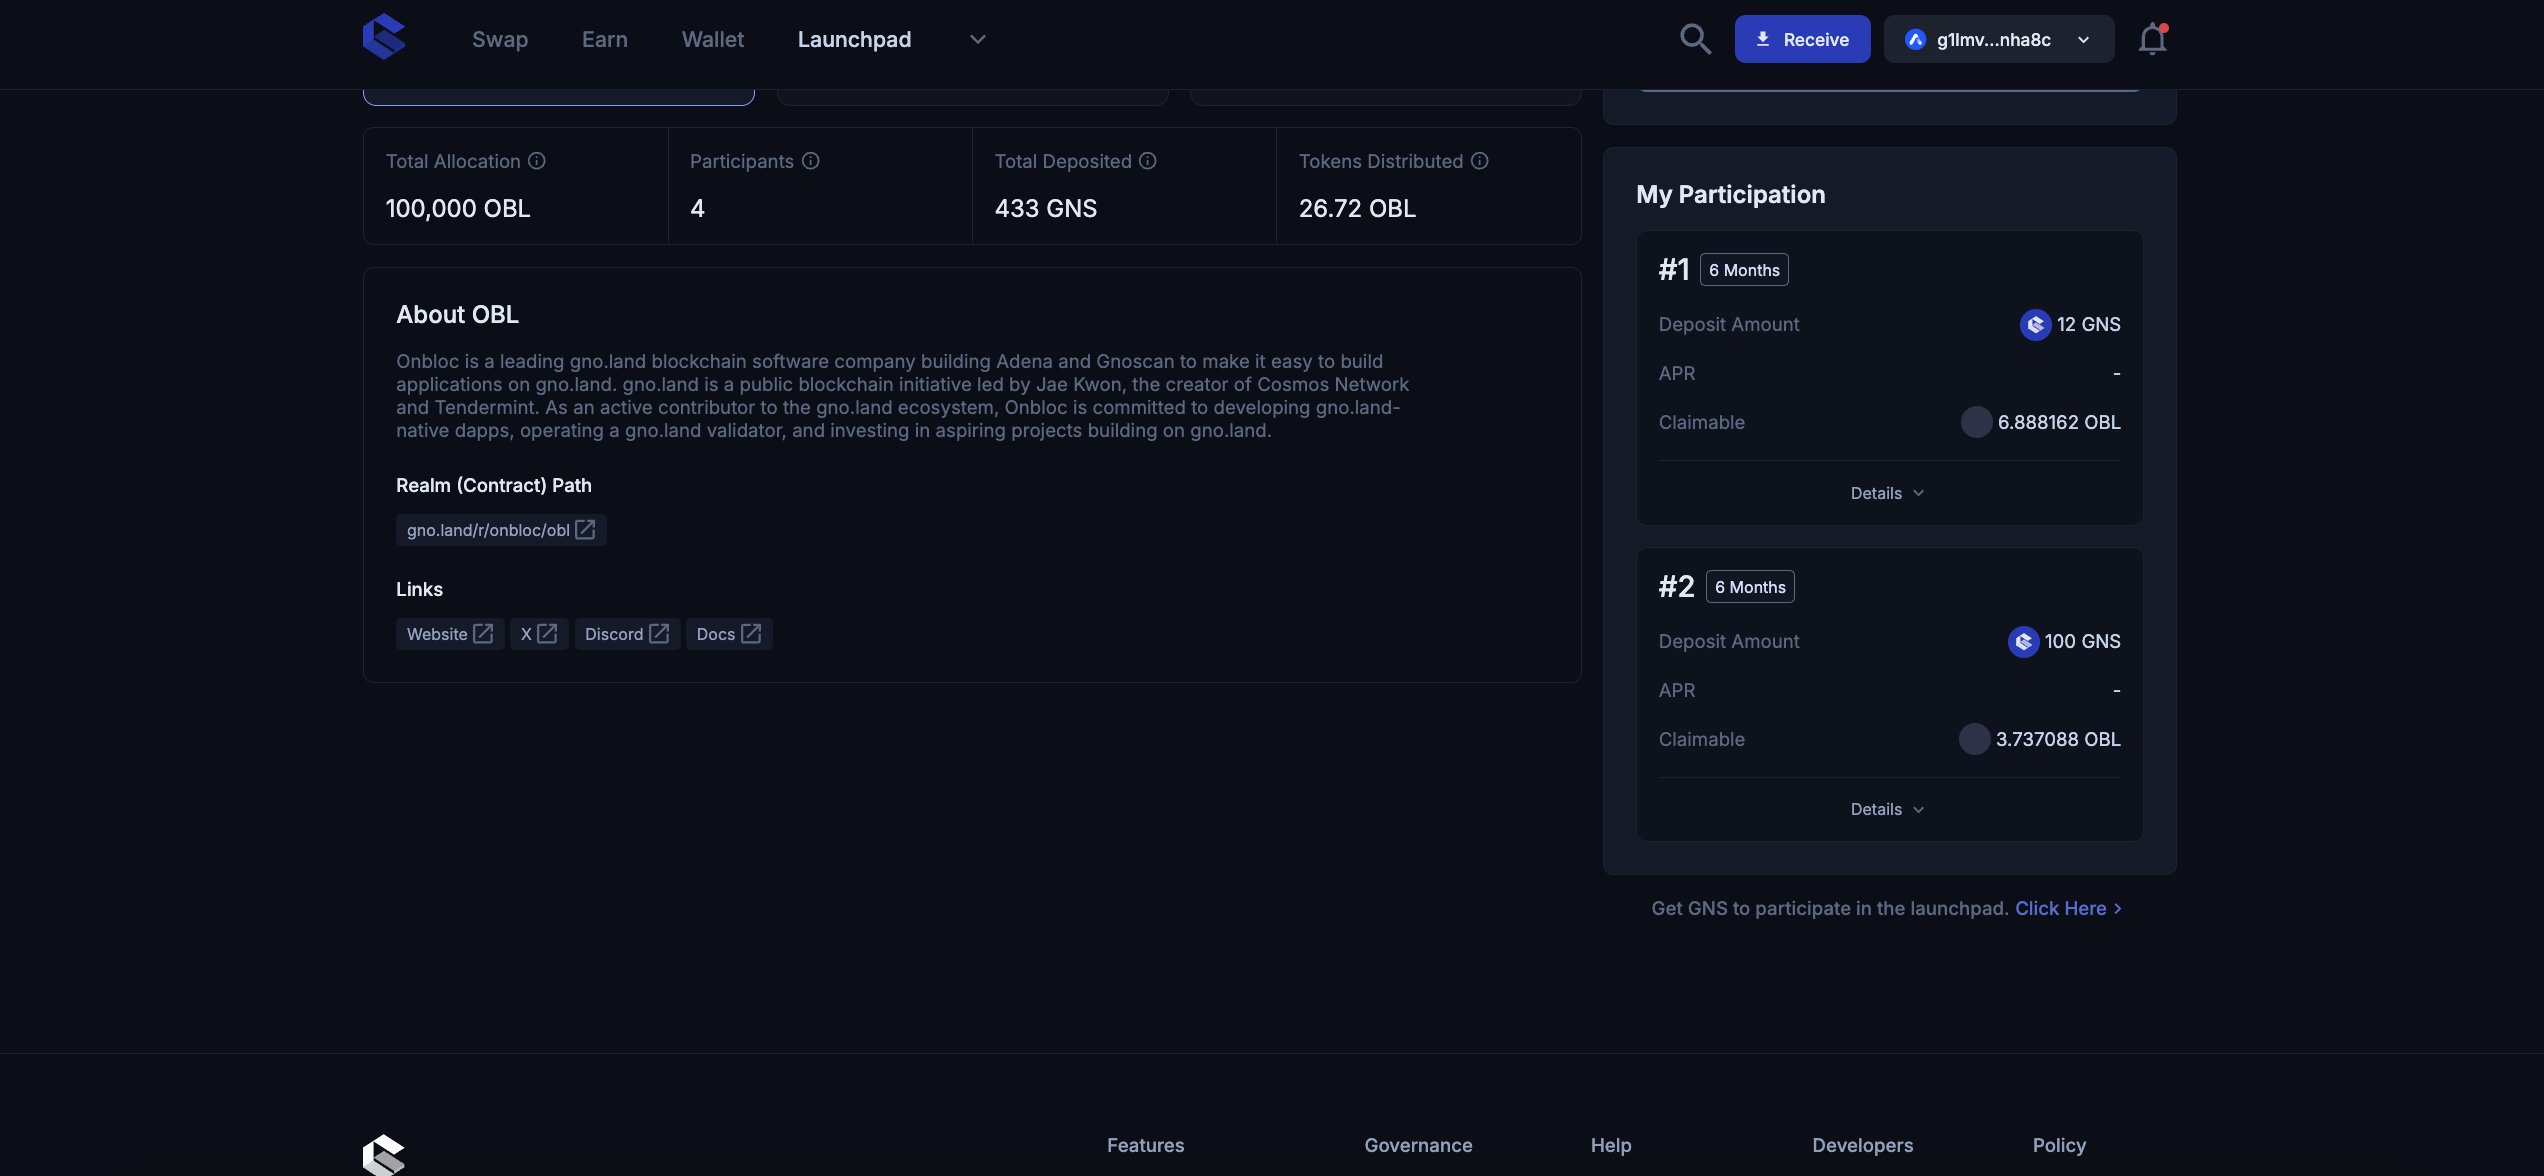Expand Details for participation #1
The height and width of the screenshot is (1176, 2544).
(x=1887, y=493)
